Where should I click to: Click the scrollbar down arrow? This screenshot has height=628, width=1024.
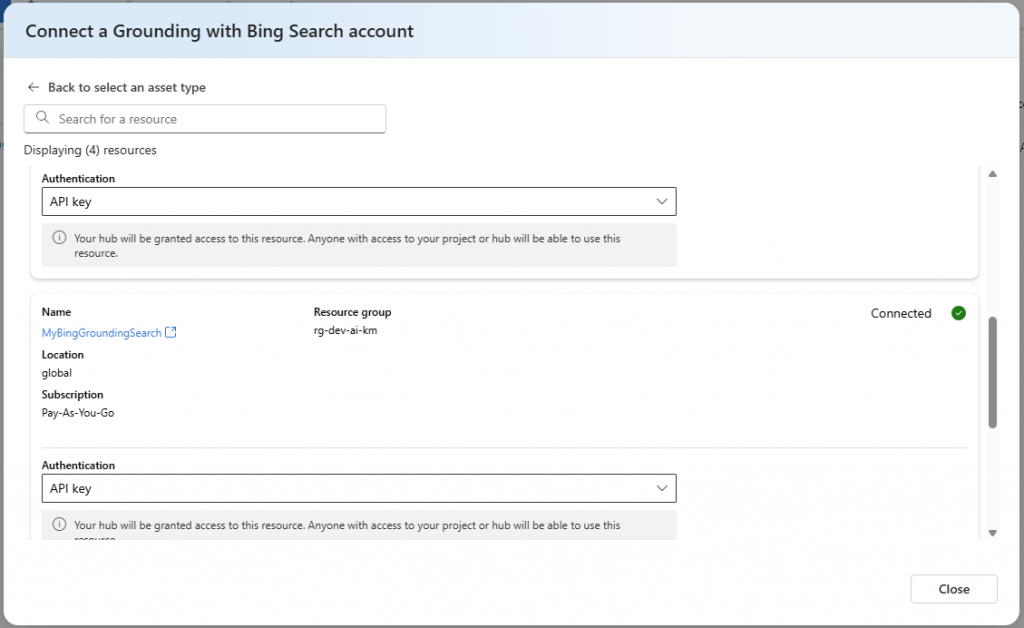pyautogui.click(x=992, y=533)
